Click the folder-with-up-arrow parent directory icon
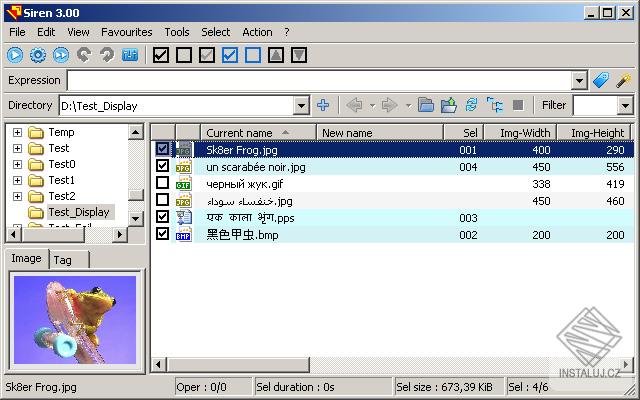640x400 pixels. (448, 105)
